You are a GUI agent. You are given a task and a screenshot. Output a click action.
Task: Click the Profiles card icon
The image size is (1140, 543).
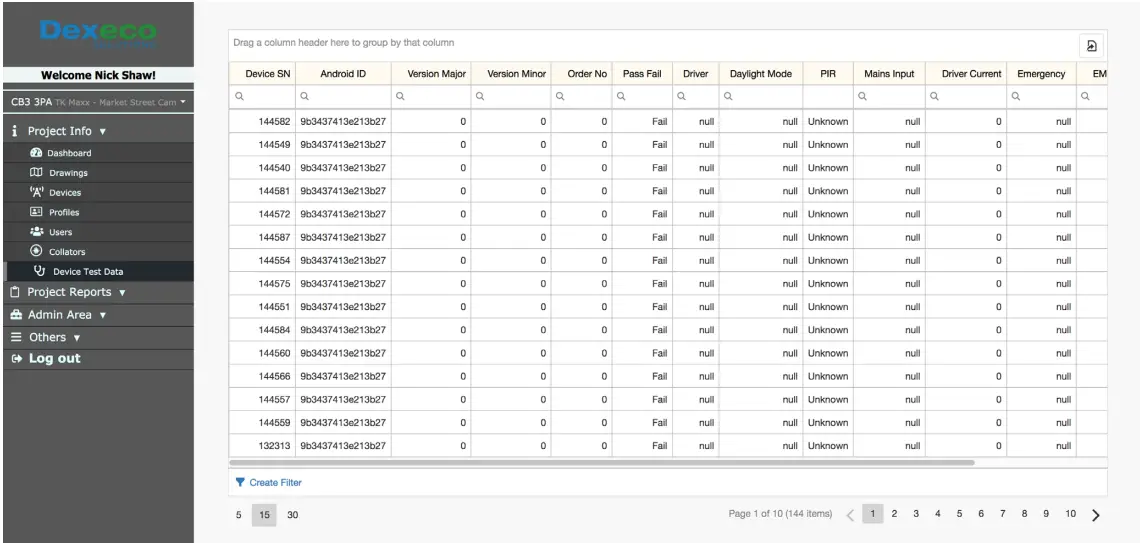(36, 212)
